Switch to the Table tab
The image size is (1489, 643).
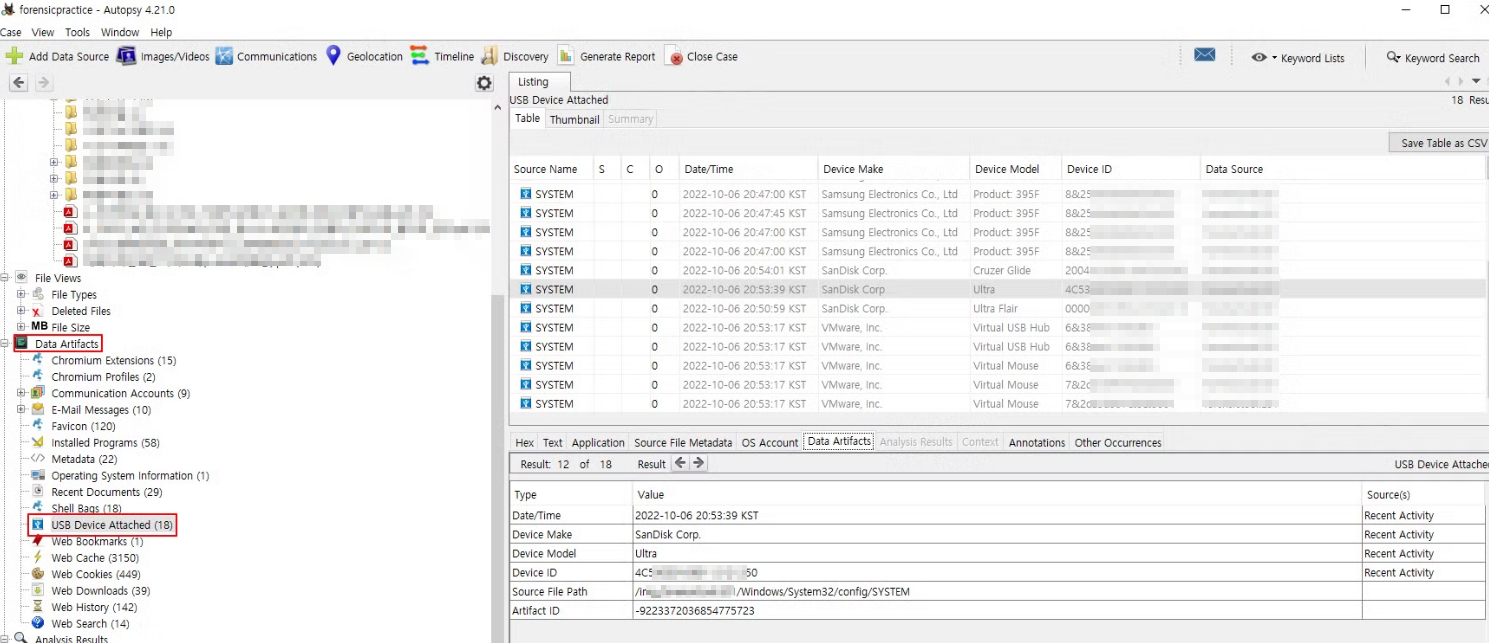(x=527, y=118)
